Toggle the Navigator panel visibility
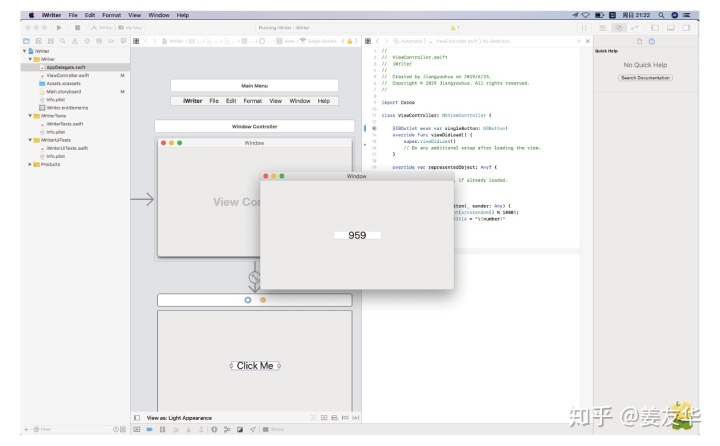This screenshot has width=720, height=446. (x=655, y=28)
